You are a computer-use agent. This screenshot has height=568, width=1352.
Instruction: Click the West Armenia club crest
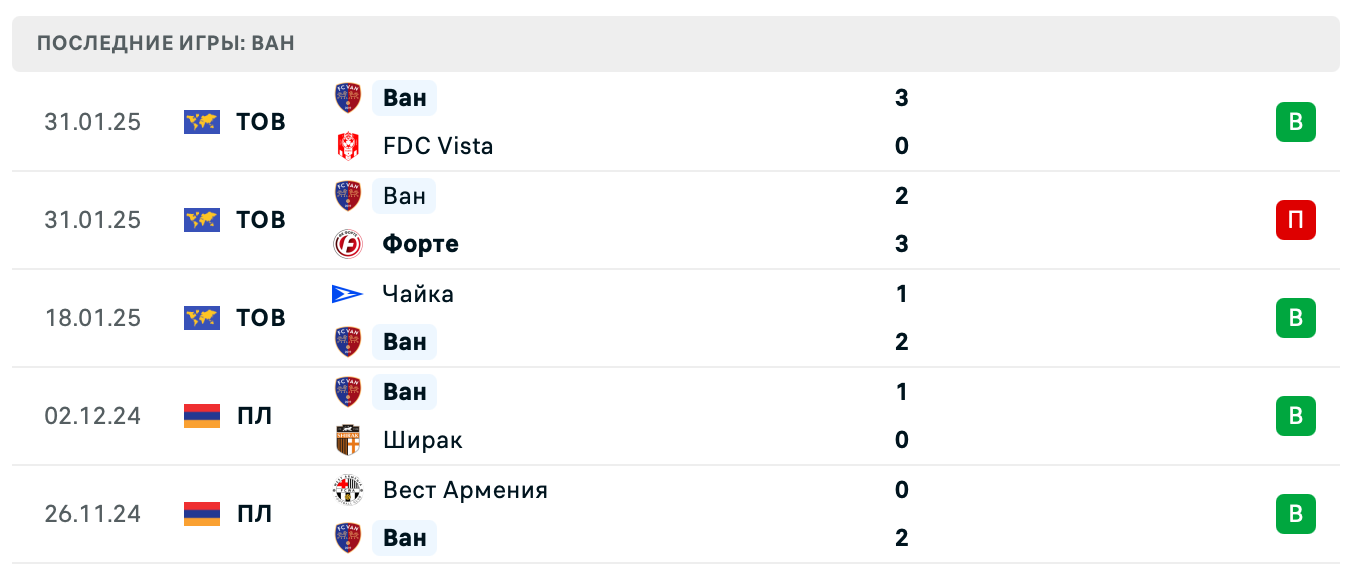pyautogui.click(x=348, y=490)
